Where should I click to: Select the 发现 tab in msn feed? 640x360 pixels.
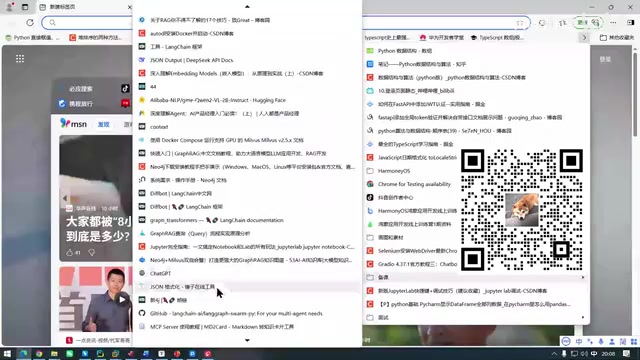104,124
